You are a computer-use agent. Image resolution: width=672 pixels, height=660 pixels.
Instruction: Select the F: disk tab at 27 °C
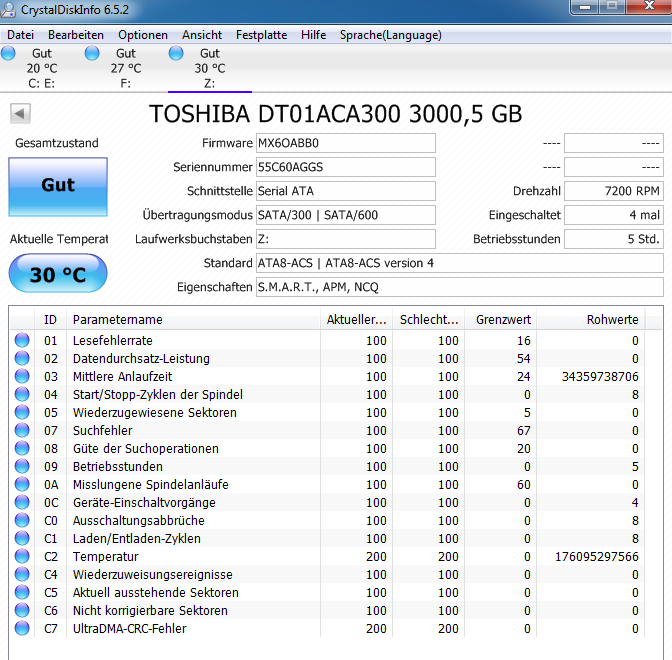coord(126,68)
